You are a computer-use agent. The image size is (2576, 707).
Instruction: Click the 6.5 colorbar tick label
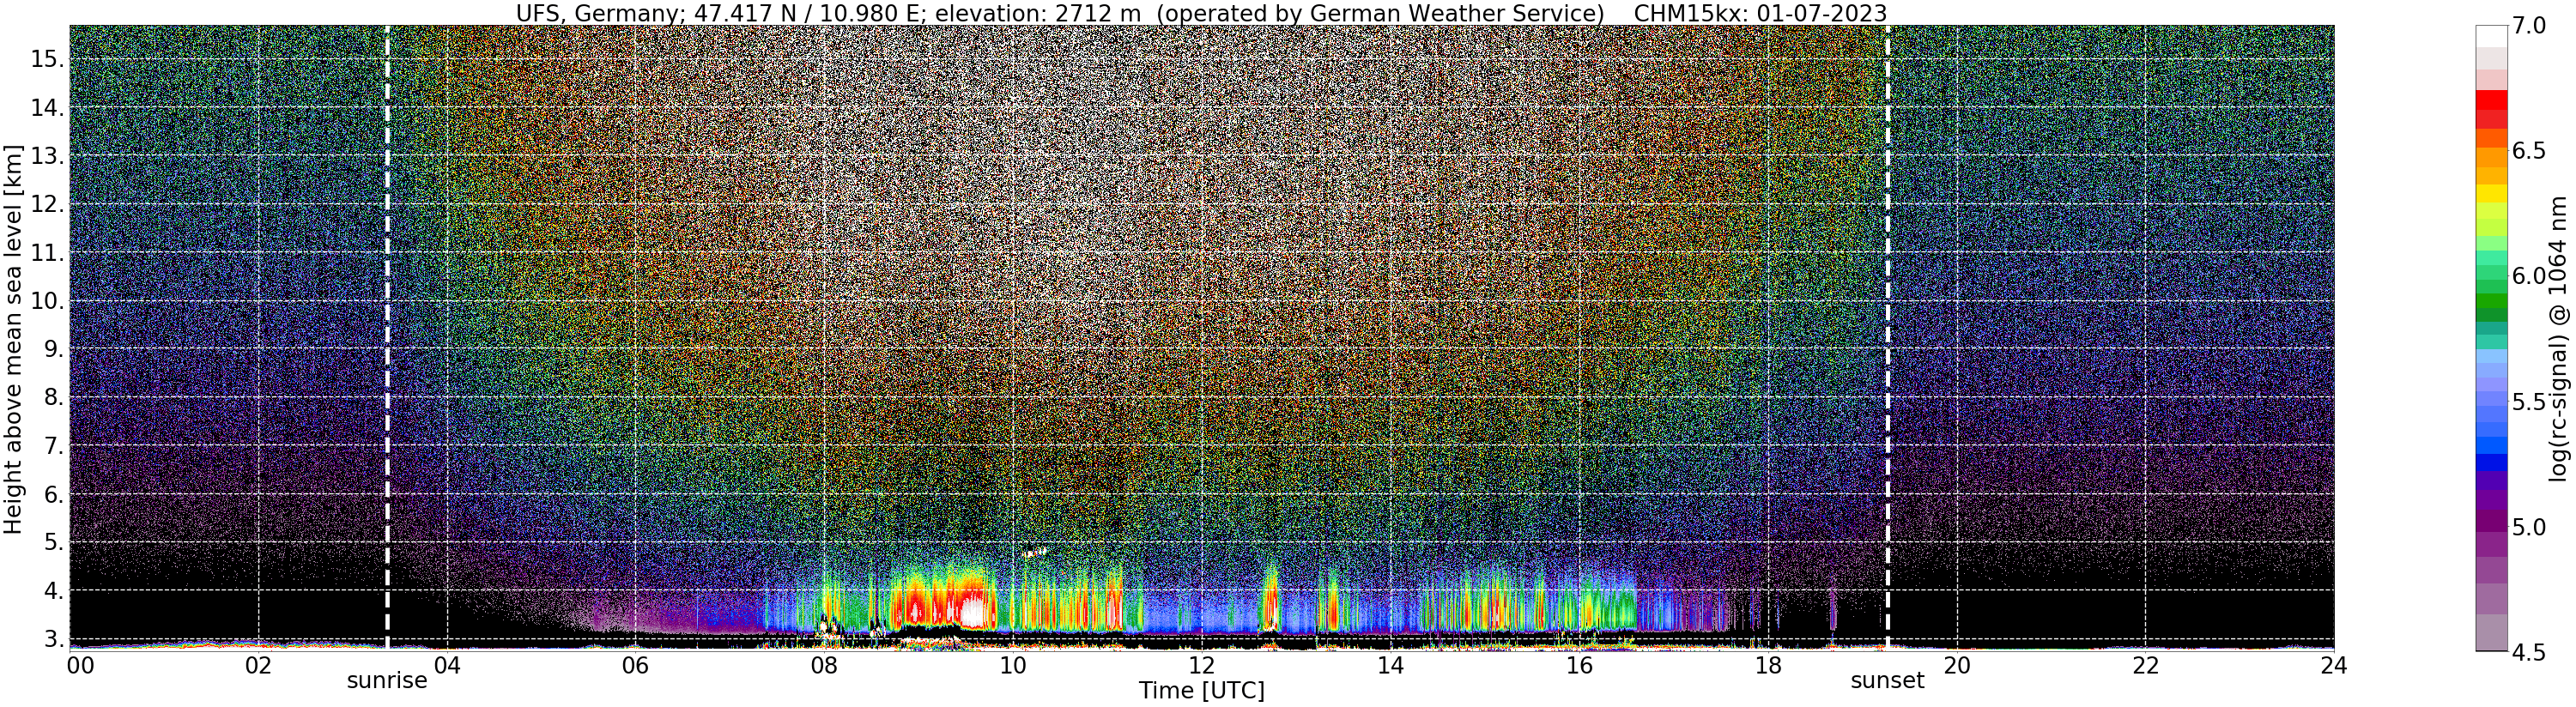tap(2529, 151)
